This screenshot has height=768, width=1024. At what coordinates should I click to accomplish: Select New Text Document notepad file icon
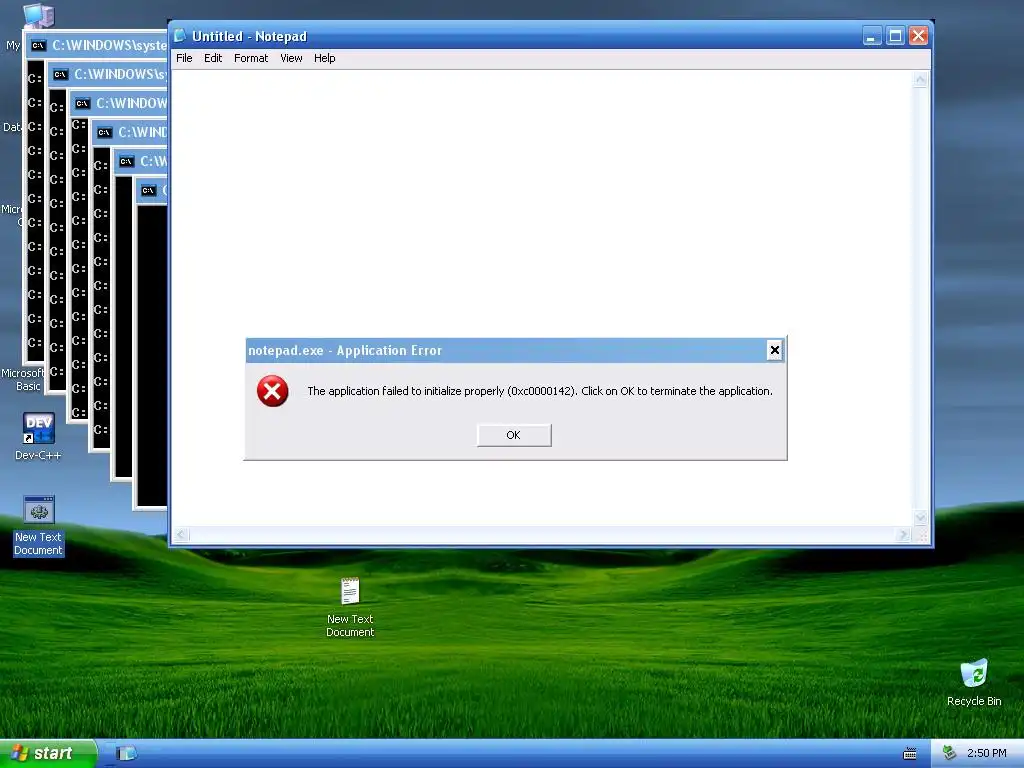pyautogui.click(x=350, y=591)
